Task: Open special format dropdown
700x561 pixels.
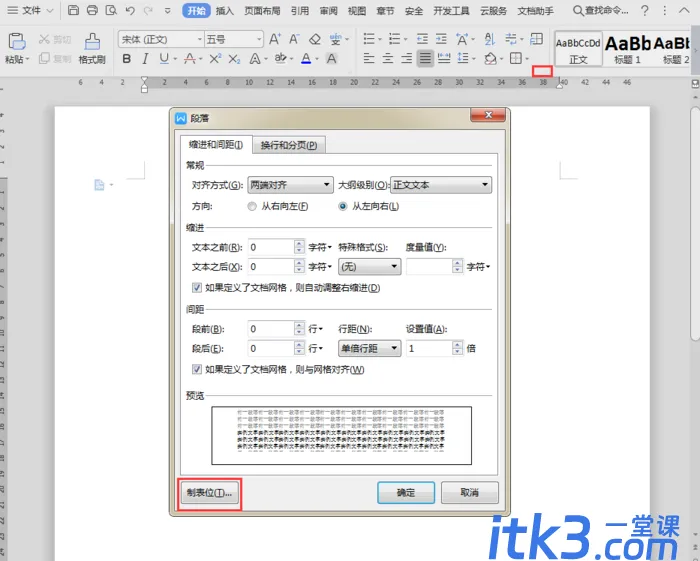Action: point(370,267)
